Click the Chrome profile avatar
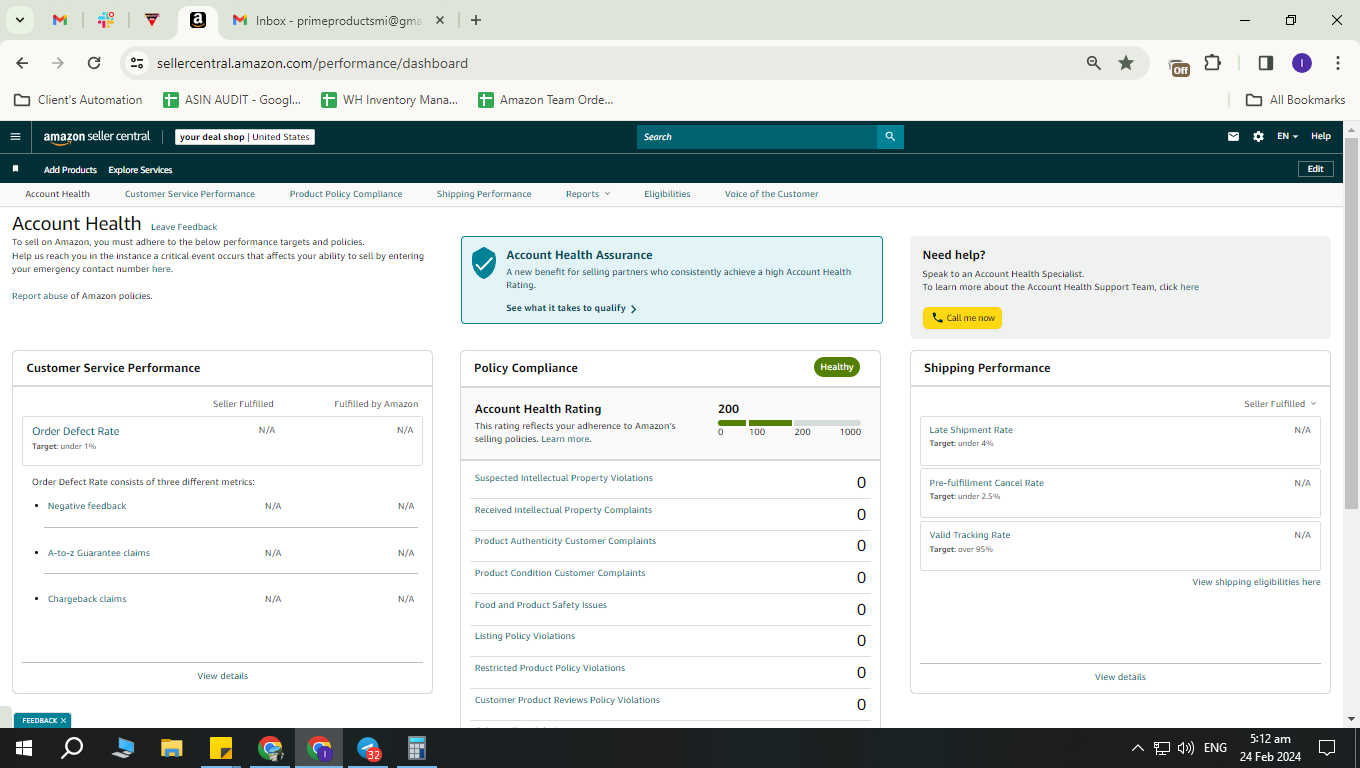 click(x=1301, y=63)
